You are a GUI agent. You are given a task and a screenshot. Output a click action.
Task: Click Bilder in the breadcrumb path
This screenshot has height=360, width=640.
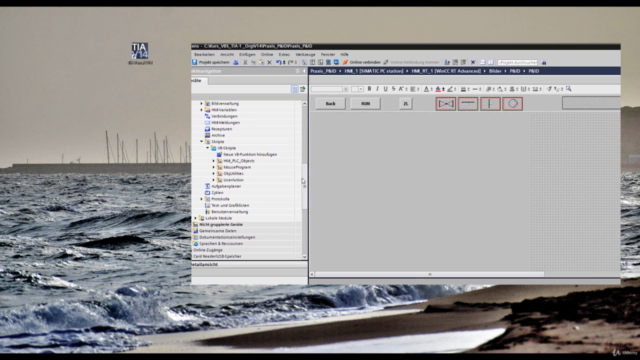coord(495,71)
